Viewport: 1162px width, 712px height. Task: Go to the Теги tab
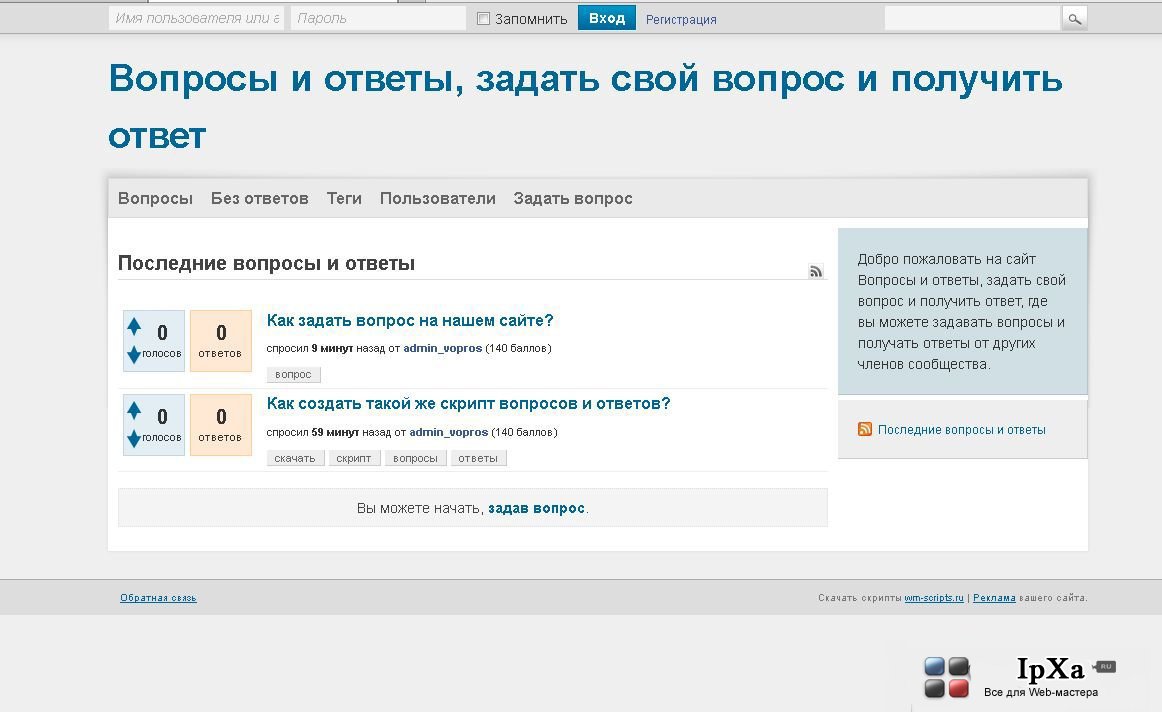(x=344, y=199)
